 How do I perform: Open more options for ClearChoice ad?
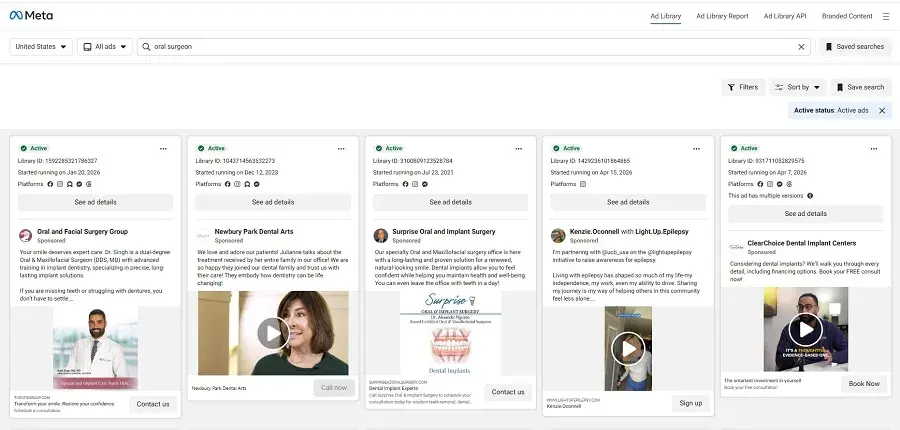click(874, 149)
